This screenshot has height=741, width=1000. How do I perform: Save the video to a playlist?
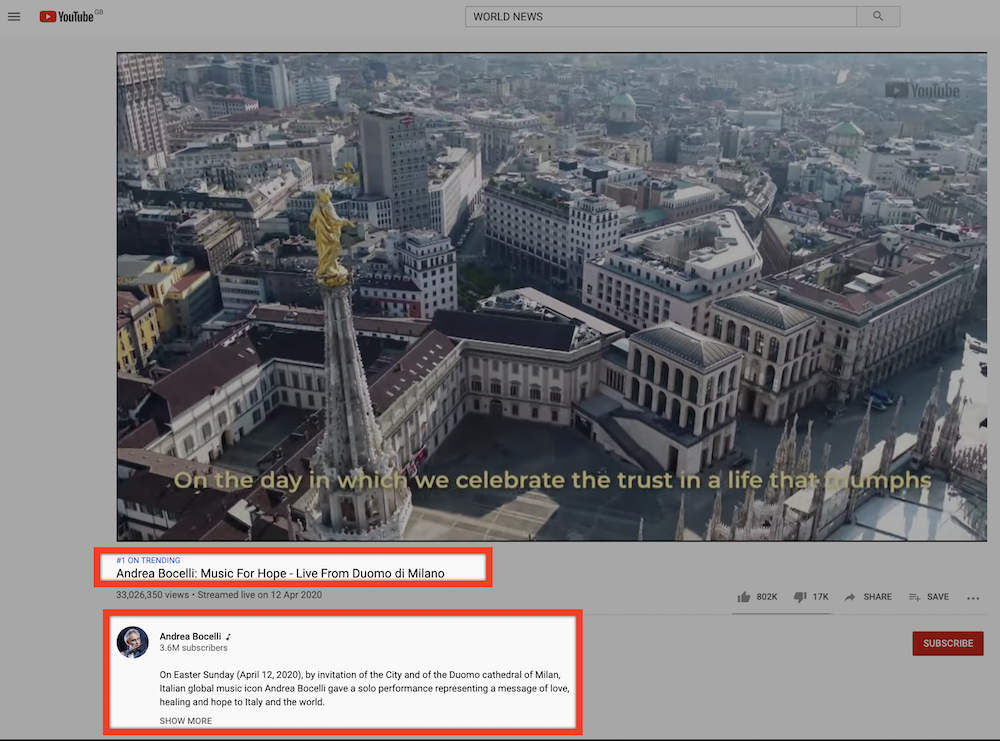tap(929, 597)
